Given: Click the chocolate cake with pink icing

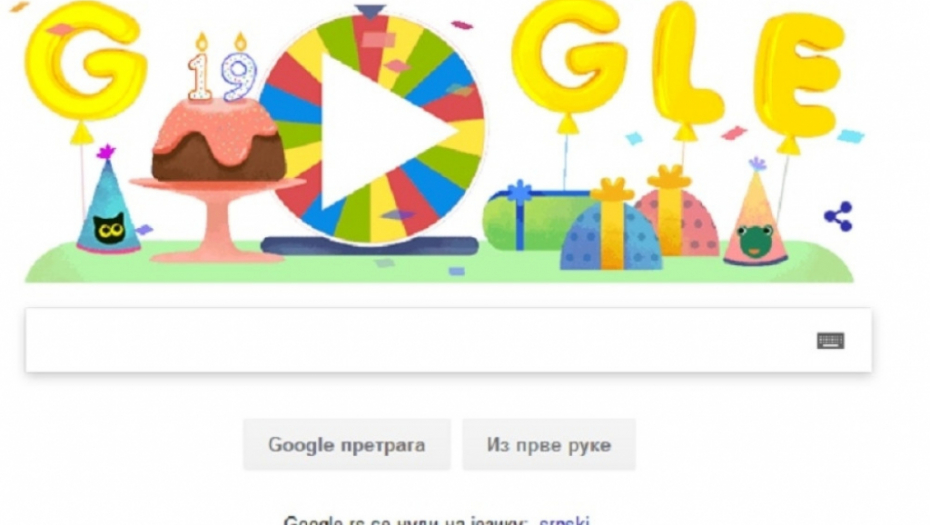Looking at the screenshot, I should point(217,141).
